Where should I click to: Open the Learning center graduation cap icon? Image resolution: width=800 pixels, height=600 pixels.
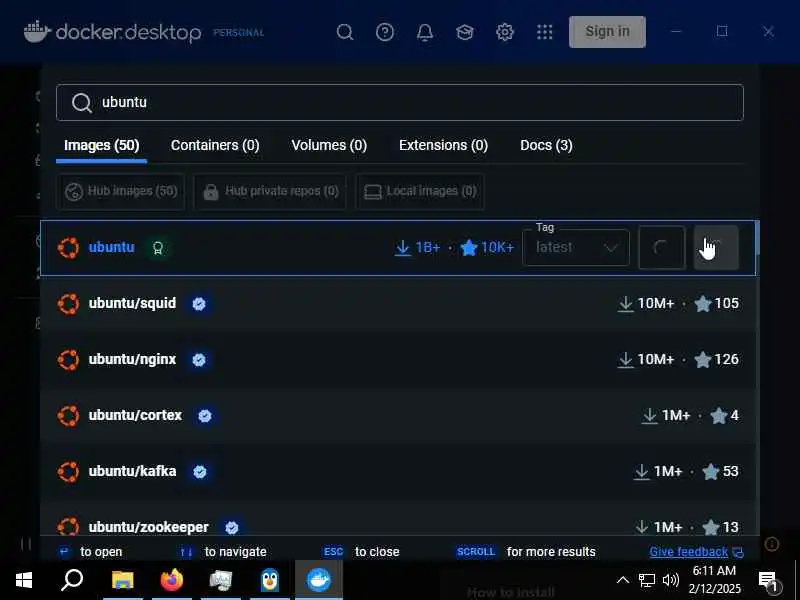[x=464, y=32]
